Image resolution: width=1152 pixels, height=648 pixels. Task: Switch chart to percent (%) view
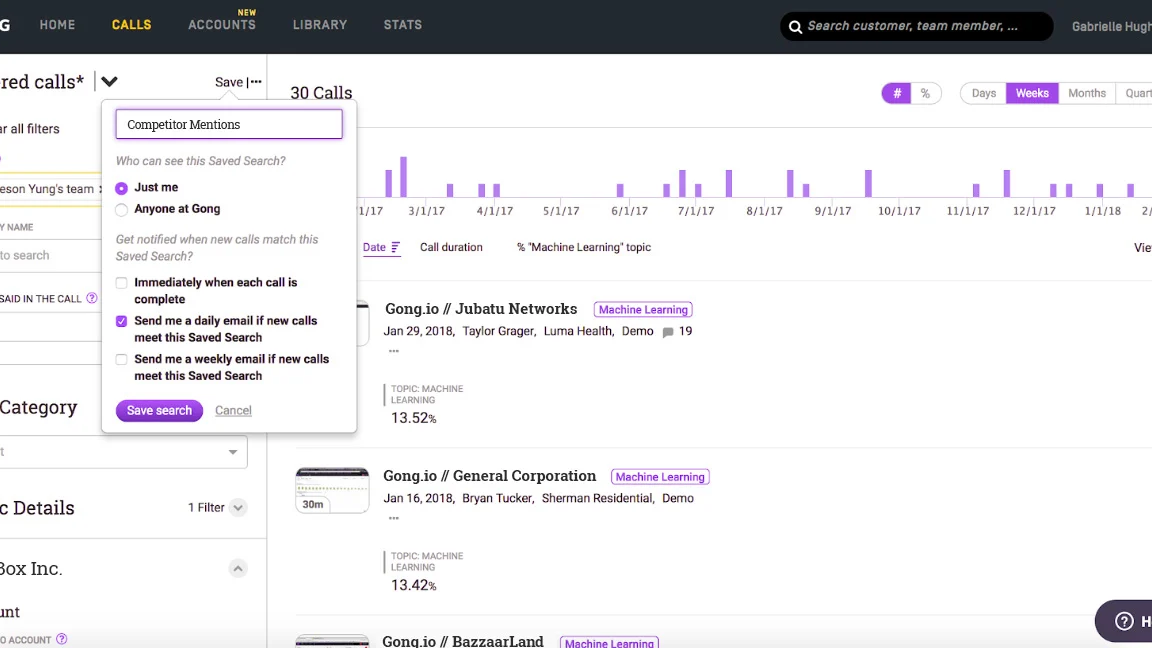[925, 93]
